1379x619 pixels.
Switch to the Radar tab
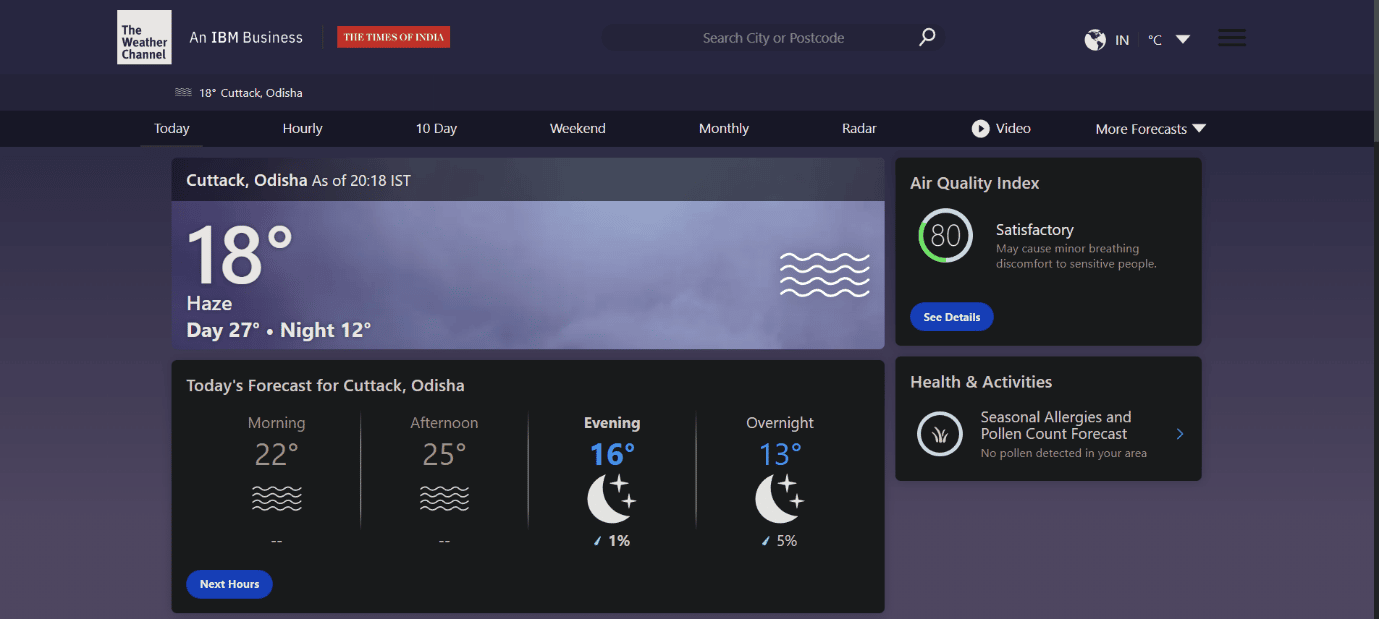[859, 128]
